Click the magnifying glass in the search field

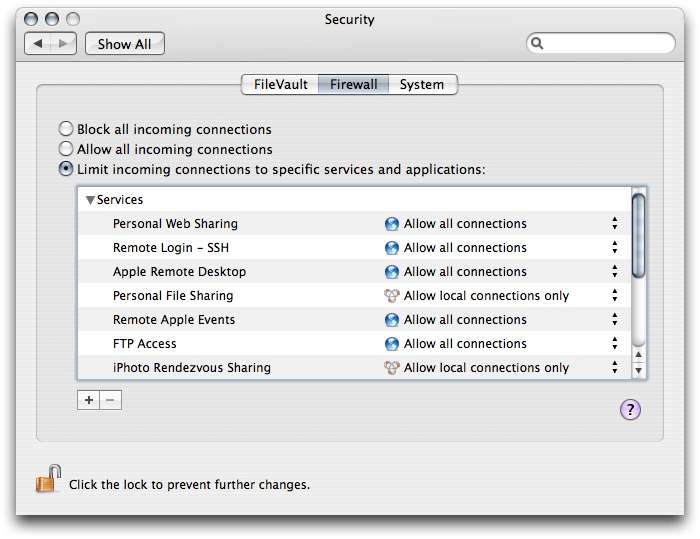(x=537, y=43)
